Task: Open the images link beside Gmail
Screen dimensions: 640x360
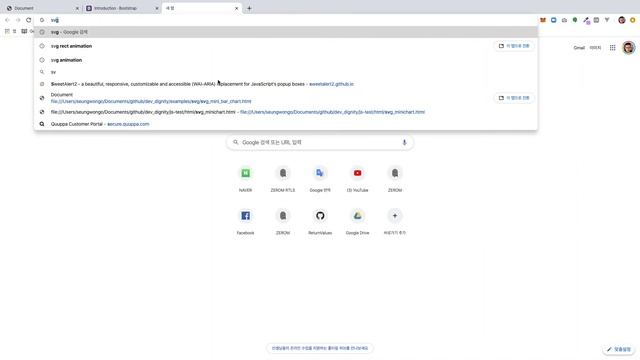Action: click(595, 48)
